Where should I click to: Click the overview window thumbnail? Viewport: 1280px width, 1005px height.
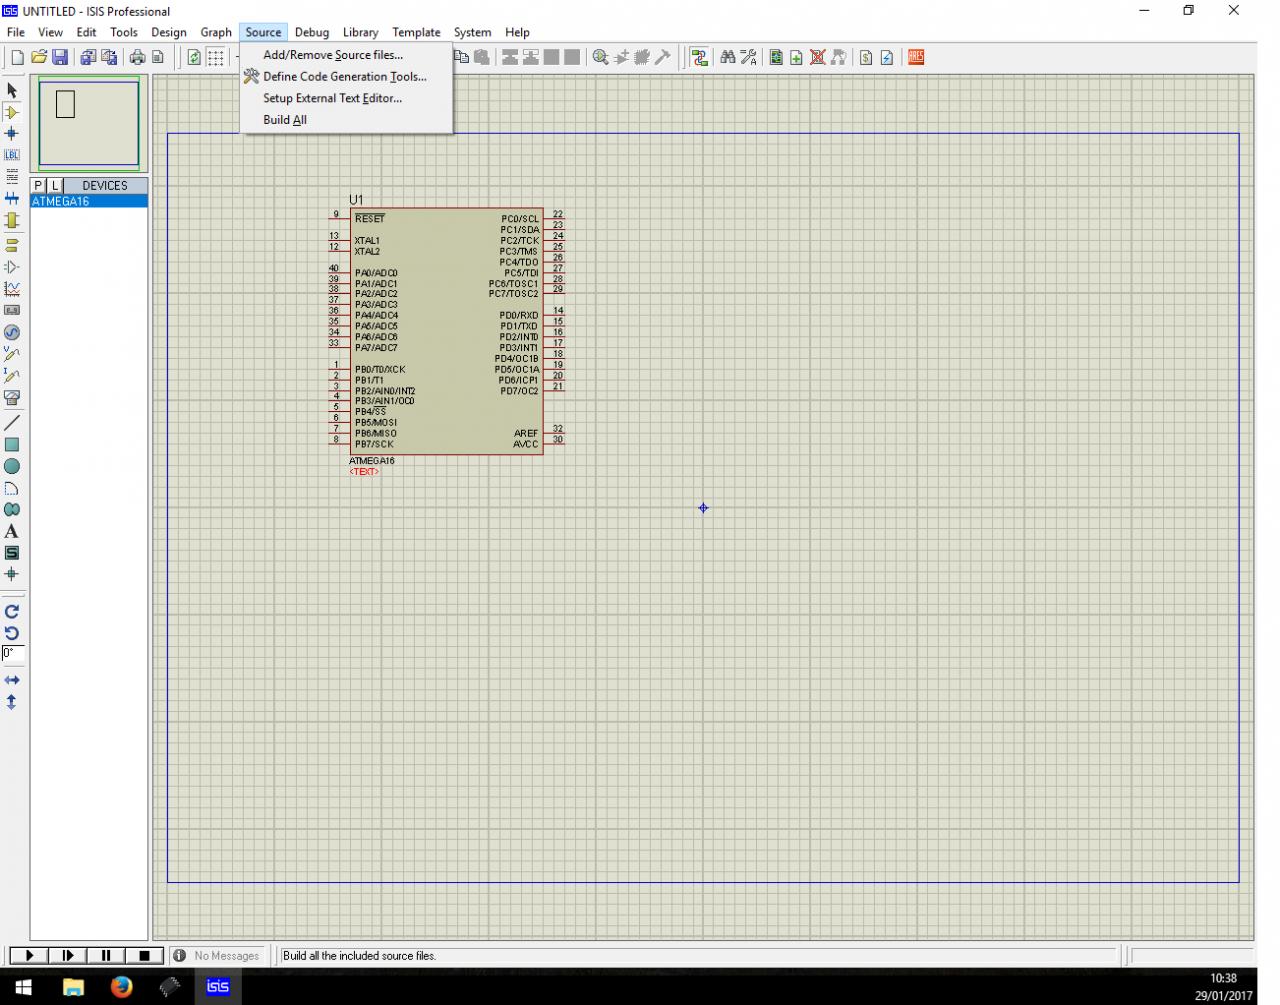pos(89,123)
